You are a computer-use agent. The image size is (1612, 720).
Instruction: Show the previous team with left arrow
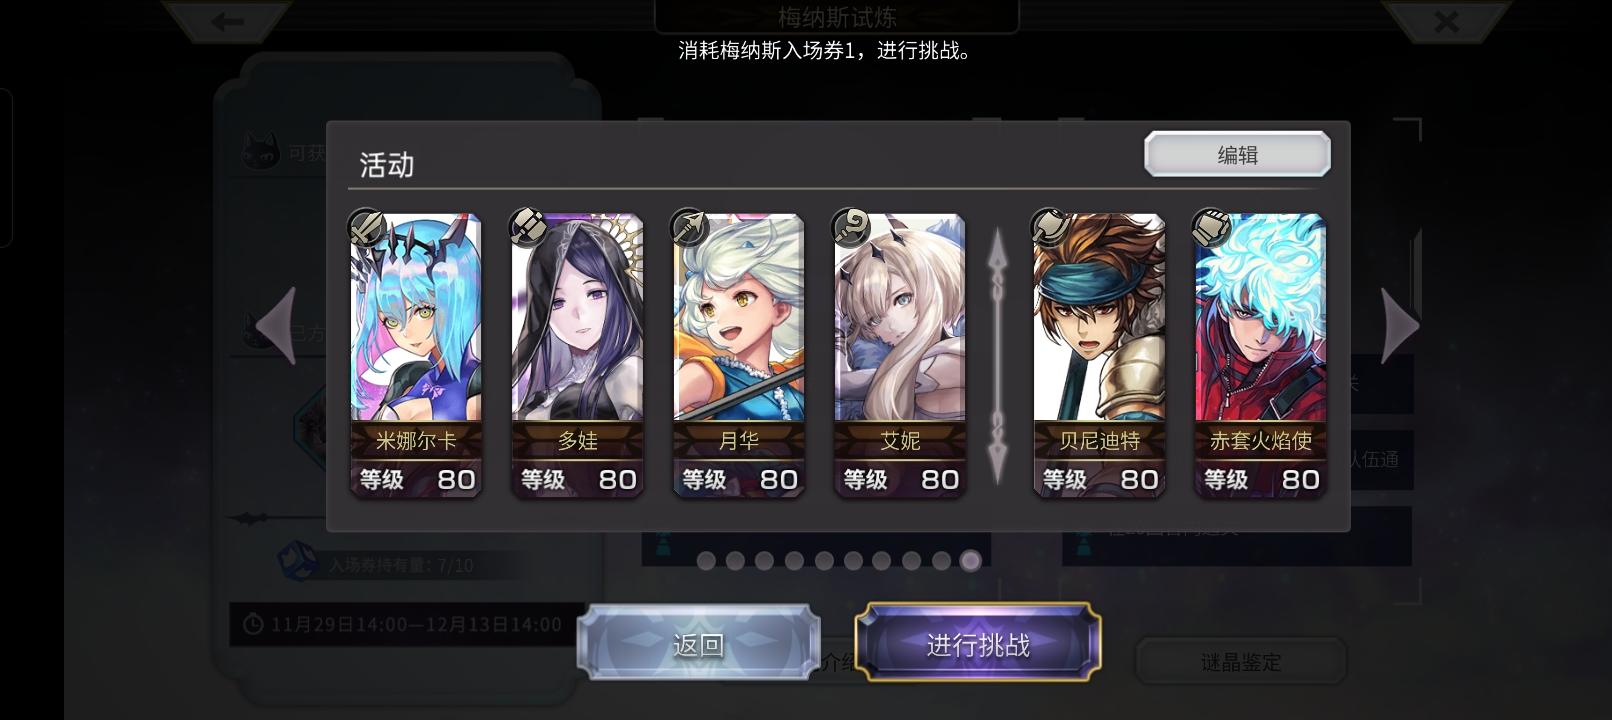[x=276, y=326]
